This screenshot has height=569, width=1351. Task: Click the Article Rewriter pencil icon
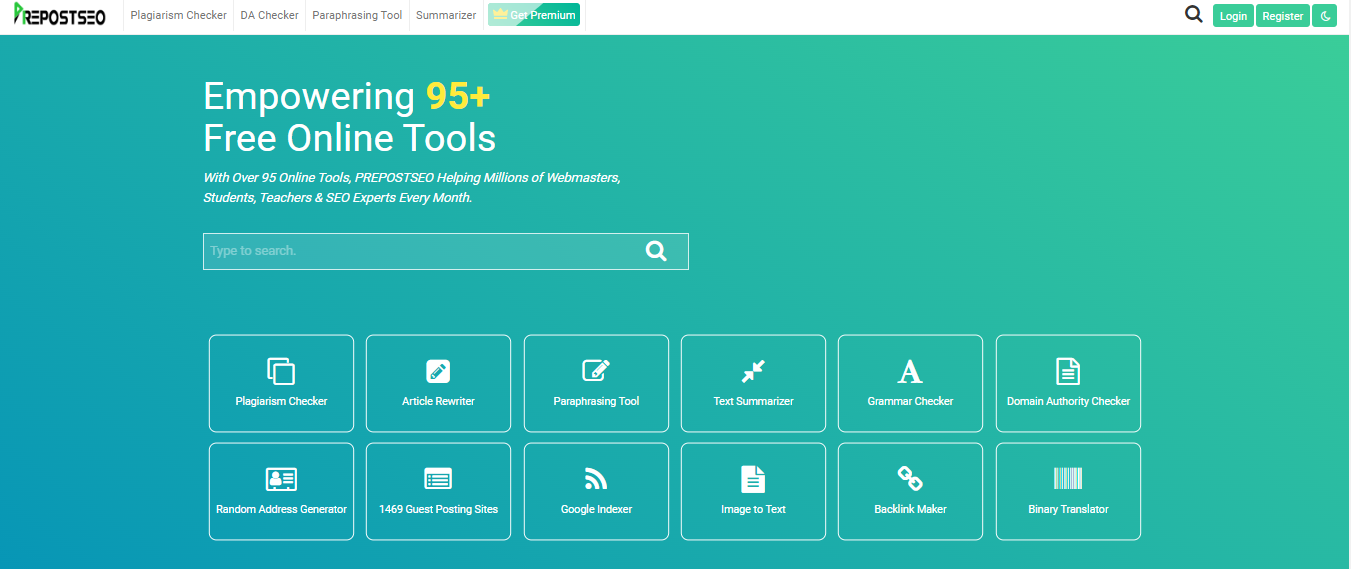[438, 371]
